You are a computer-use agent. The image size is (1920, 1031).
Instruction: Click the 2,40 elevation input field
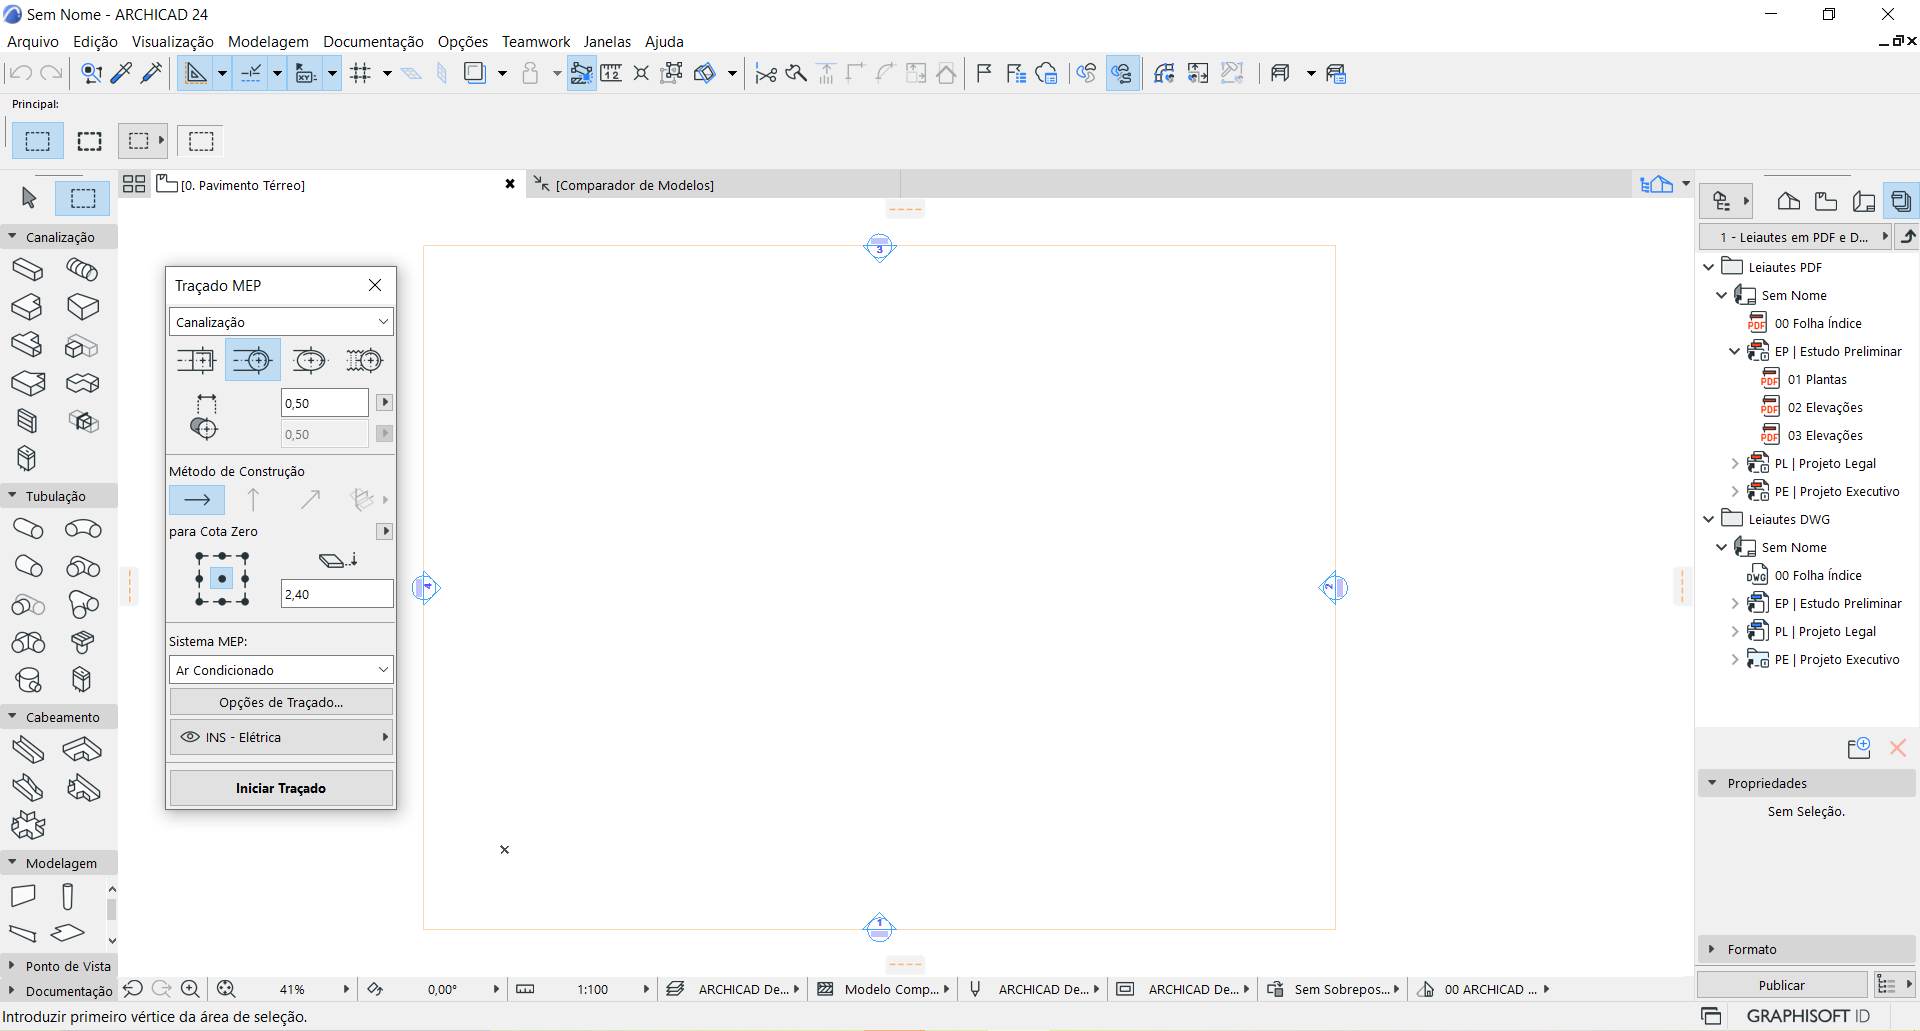pos(336,594)
